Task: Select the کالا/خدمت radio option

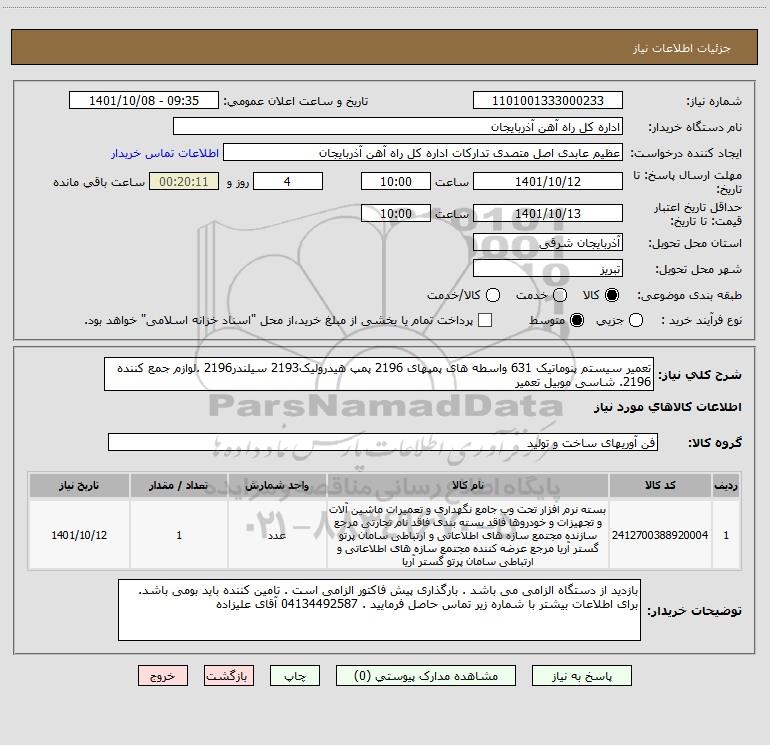Action: pyautogui.click(x=493, y=295)
